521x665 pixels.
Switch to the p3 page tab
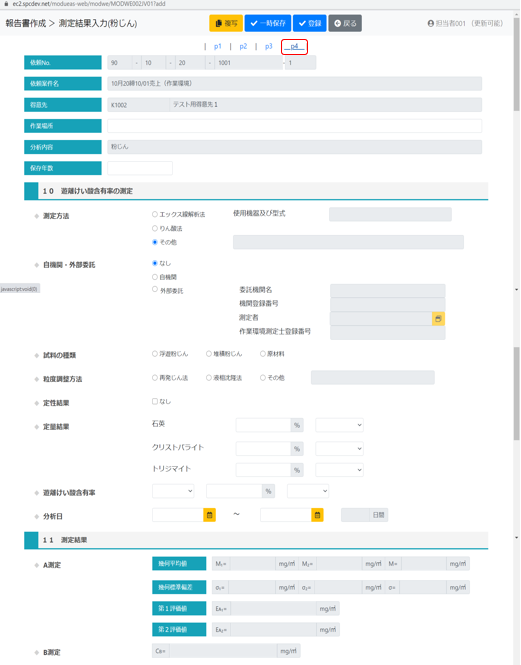269,46
